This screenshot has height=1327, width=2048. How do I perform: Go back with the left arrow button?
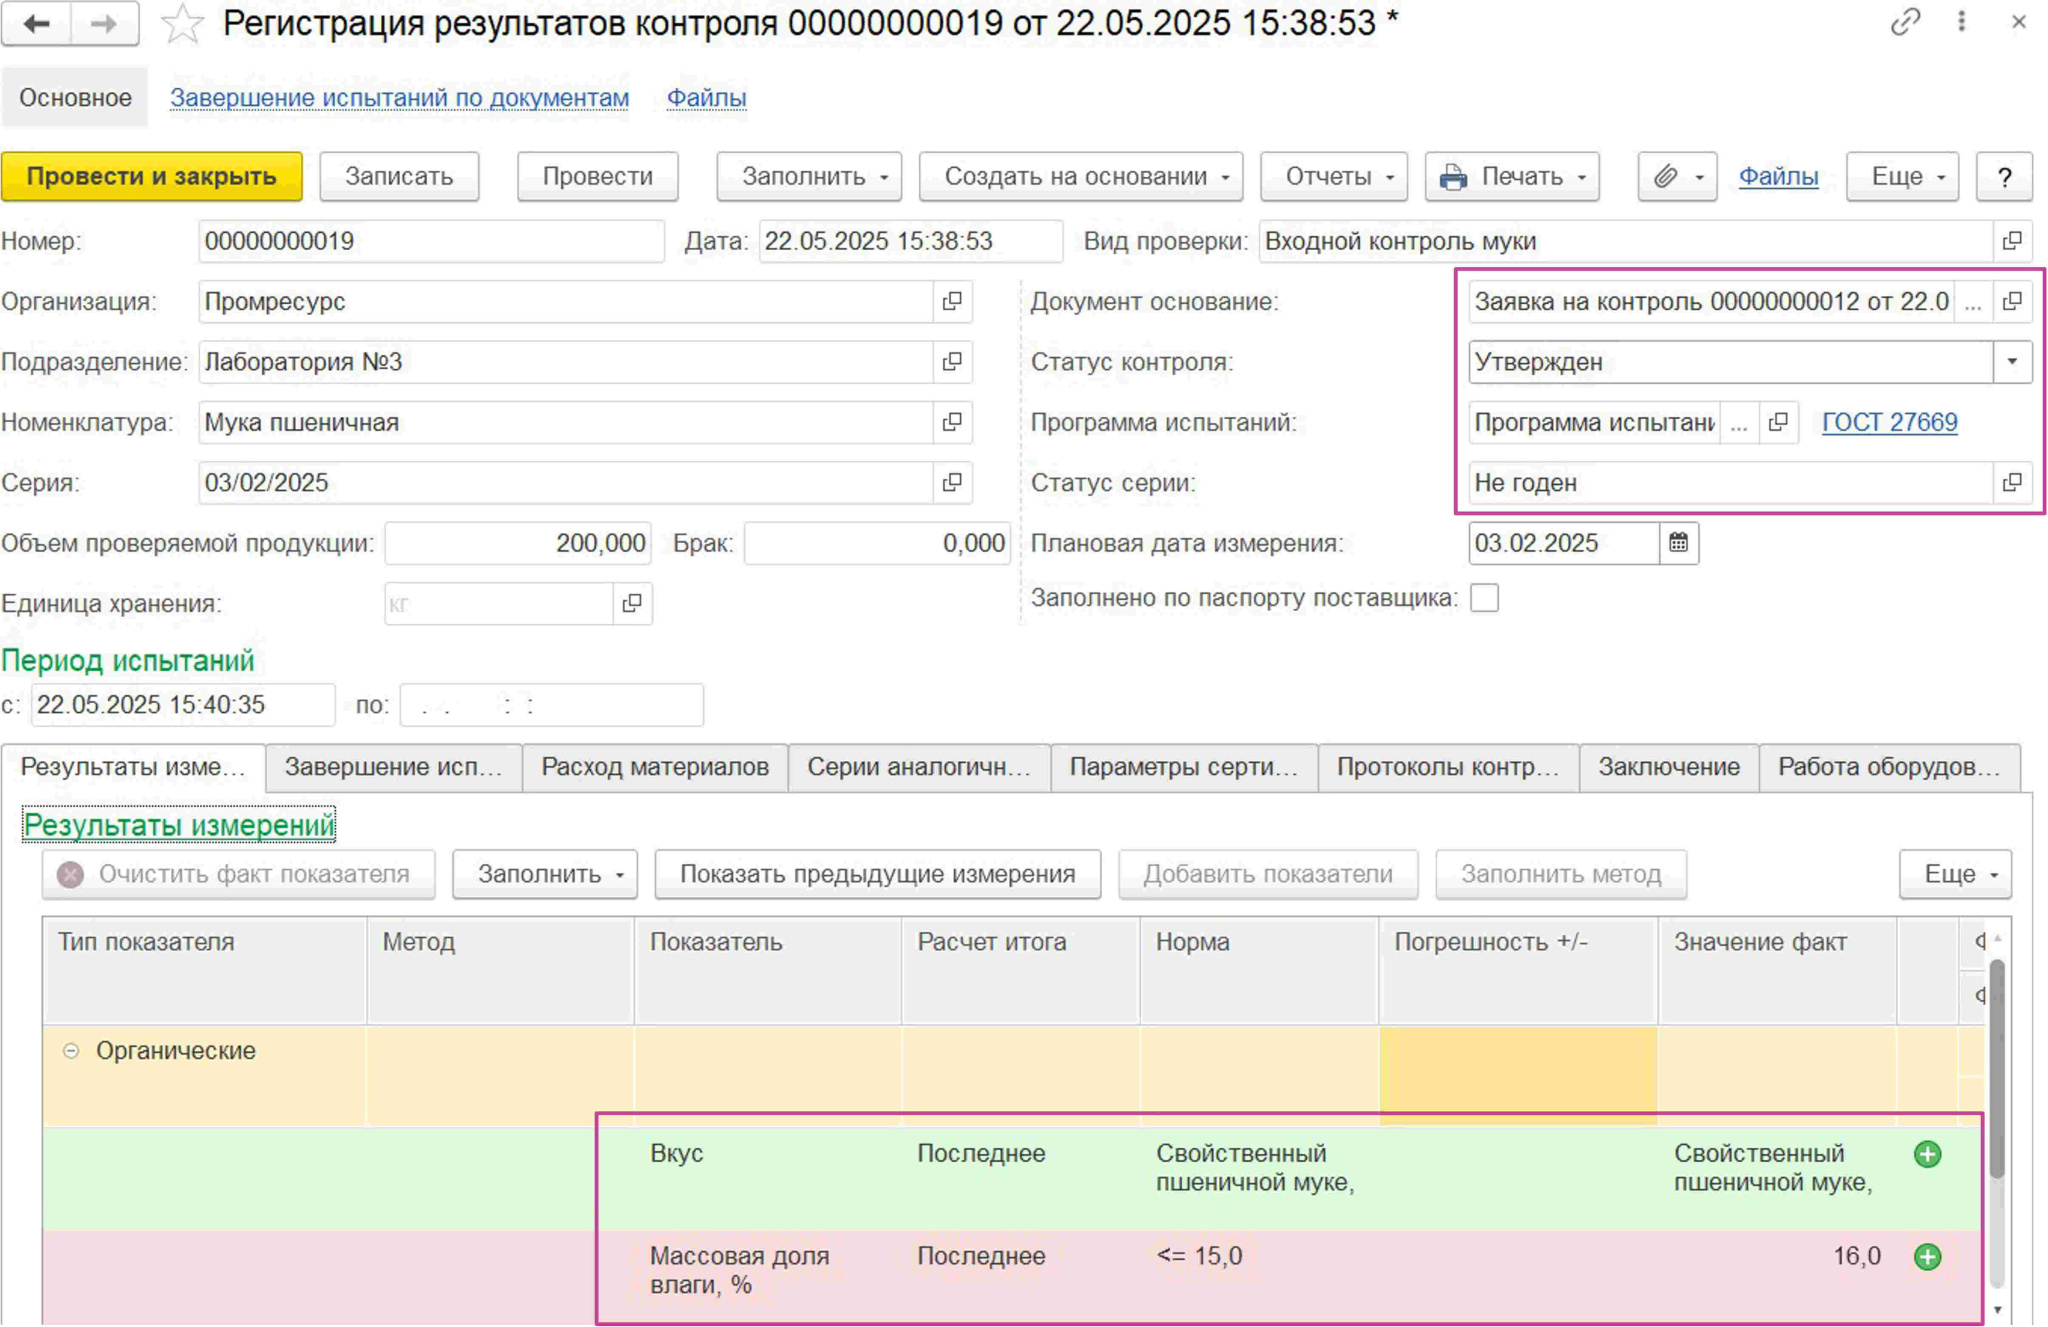point(36,22)
